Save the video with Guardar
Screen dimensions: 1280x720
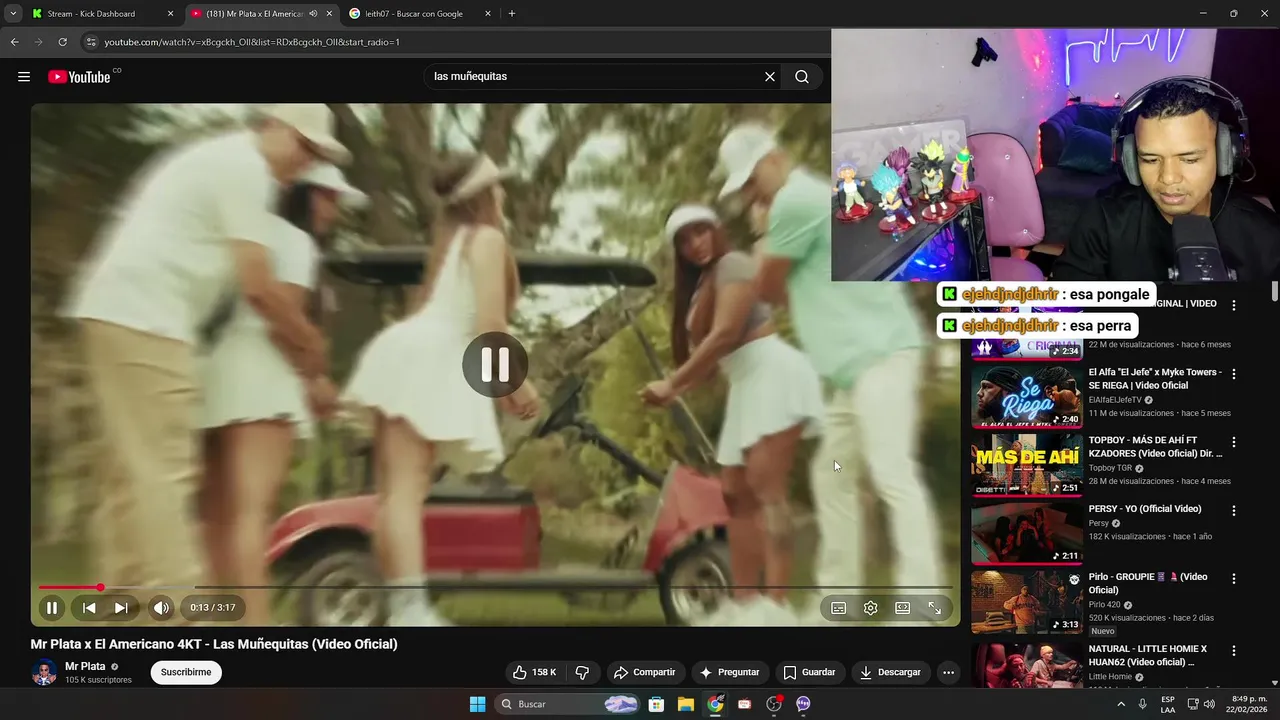pyautogui.click(x=809, y=672)
